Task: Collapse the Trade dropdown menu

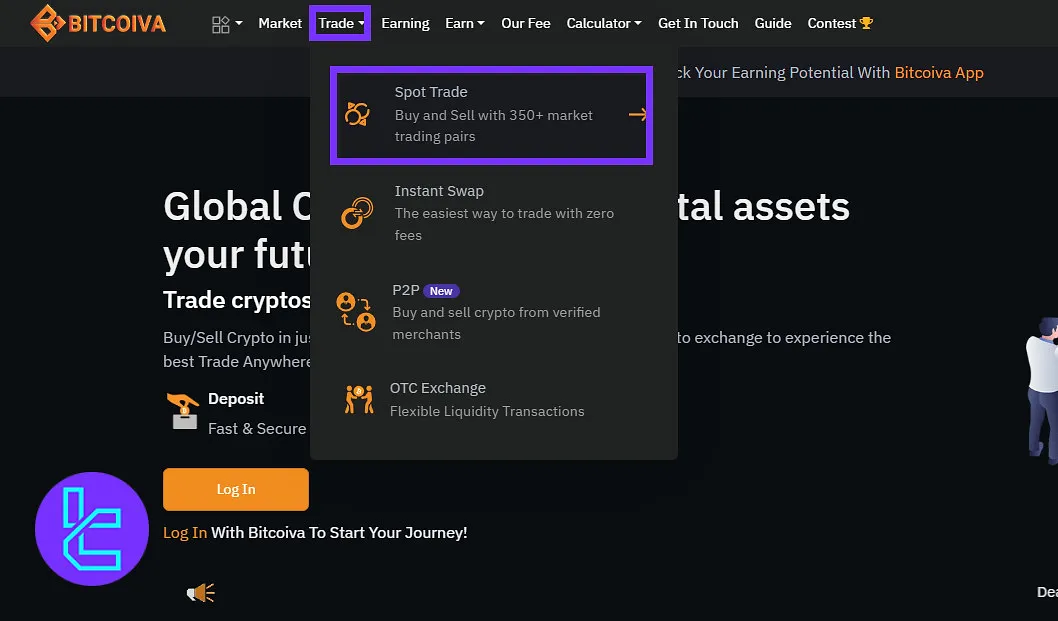Action: coord(340,23)
